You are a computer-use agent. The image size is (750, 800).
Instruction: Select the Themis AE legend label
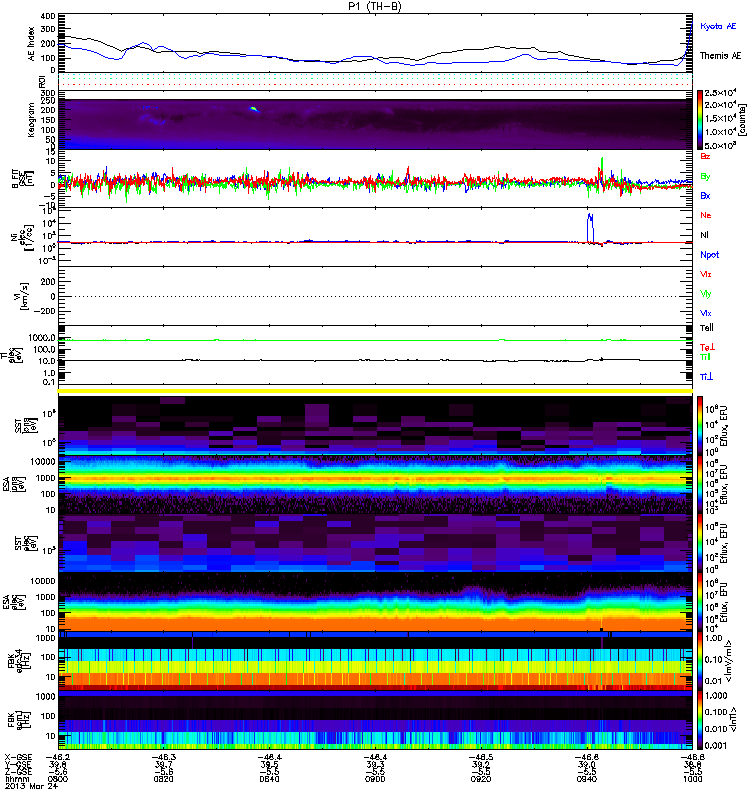[720, 56]
